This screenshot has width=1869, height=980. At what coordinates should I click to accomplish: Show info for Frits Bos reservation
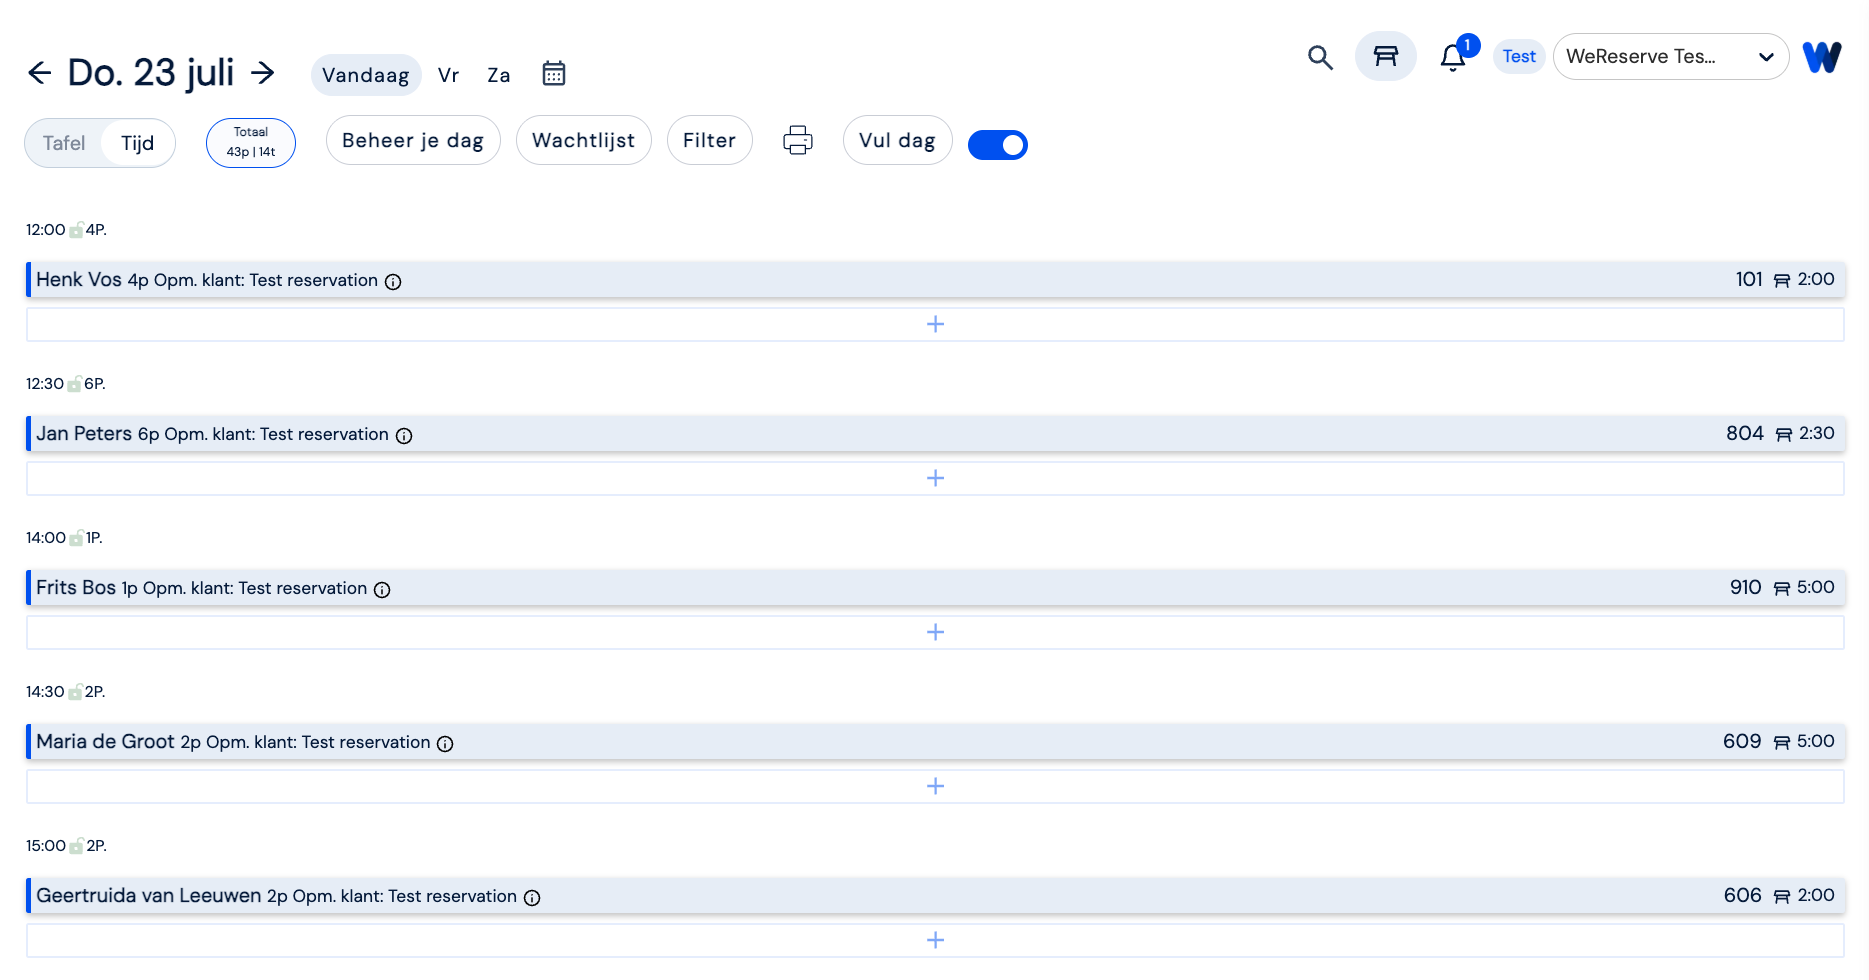(x=382, y=590)
